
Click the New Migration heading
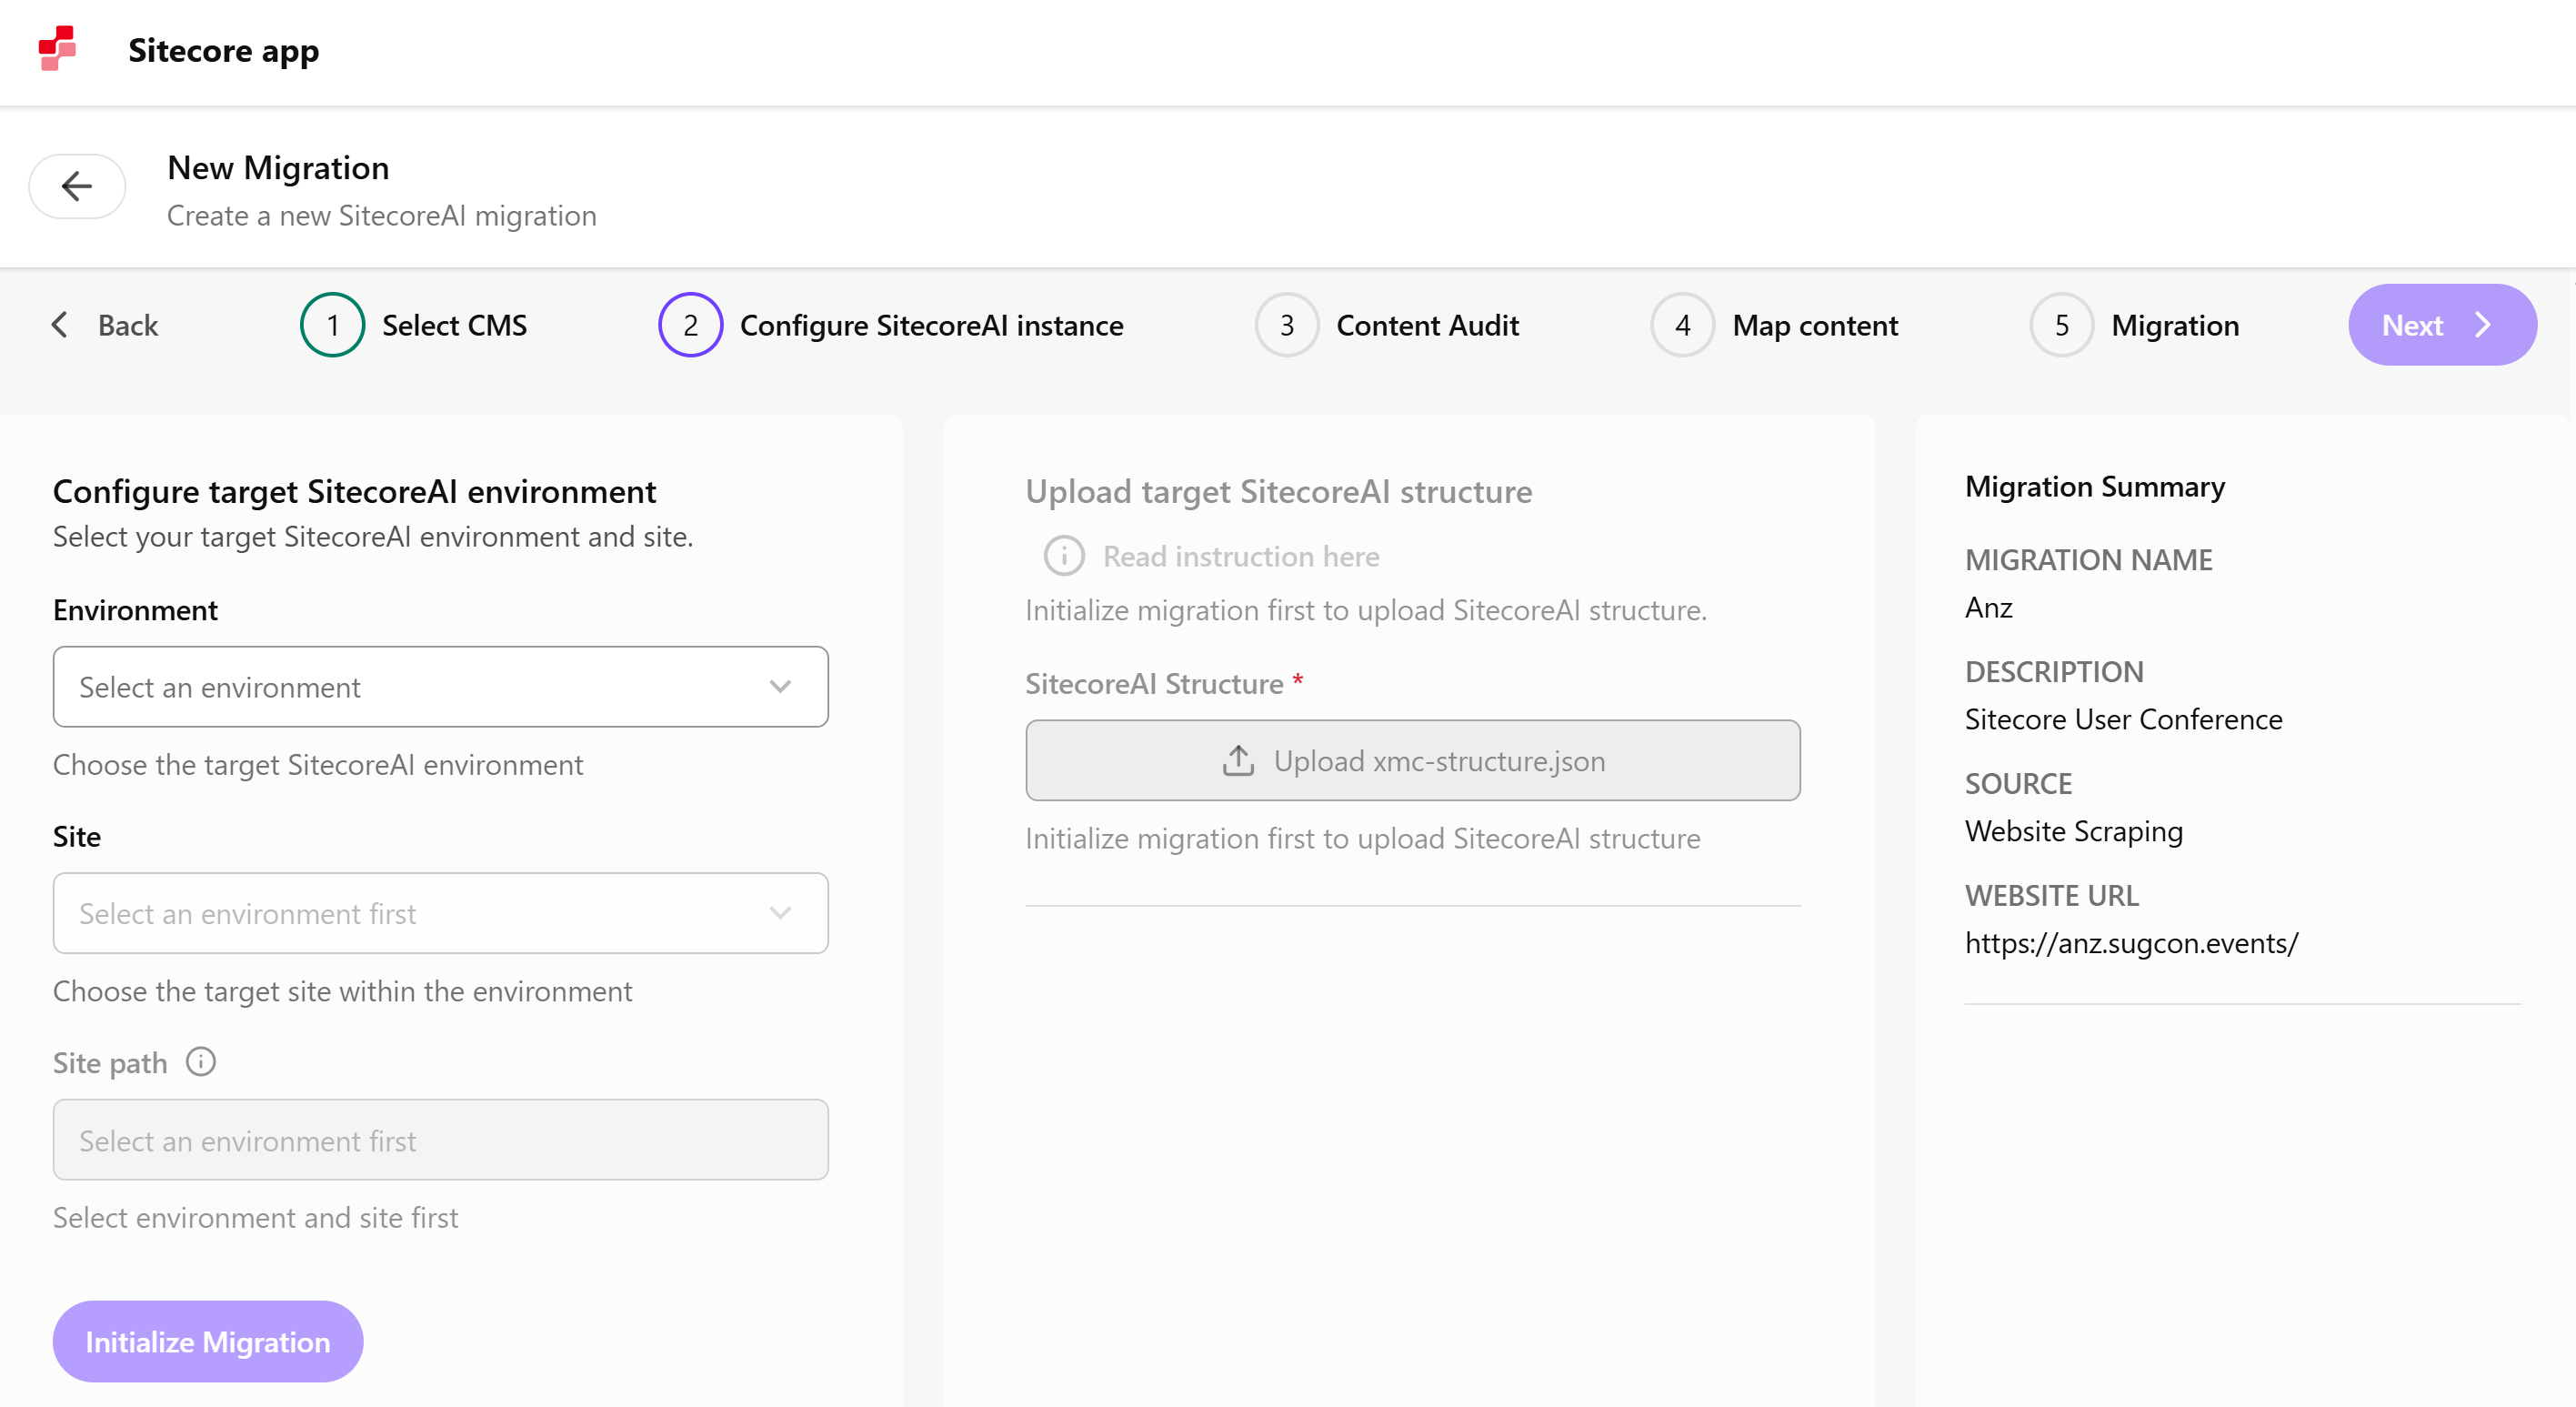278,167
